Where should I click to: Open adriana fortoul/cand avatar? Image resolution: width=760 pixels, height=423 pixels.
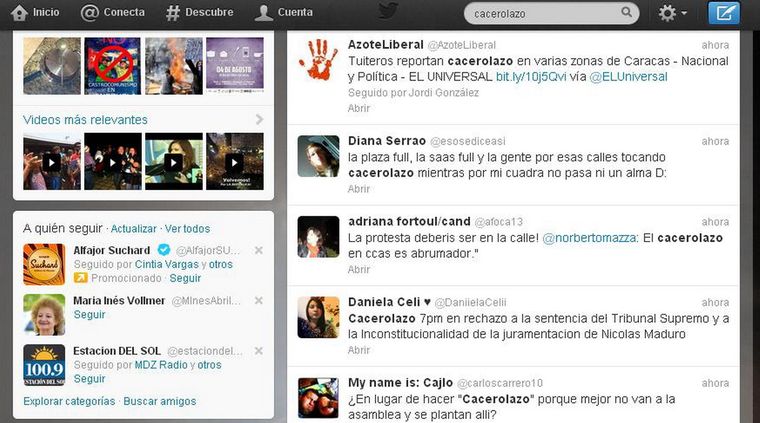click(318, 236)
